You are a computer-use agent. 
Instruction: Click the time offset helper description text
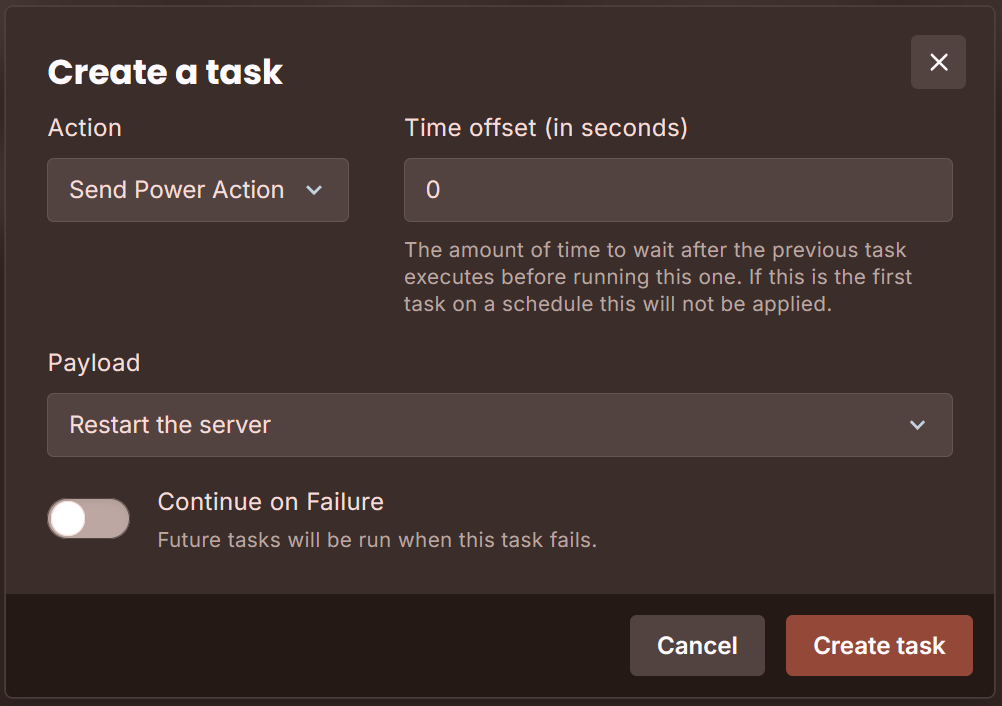pos(657,277)
